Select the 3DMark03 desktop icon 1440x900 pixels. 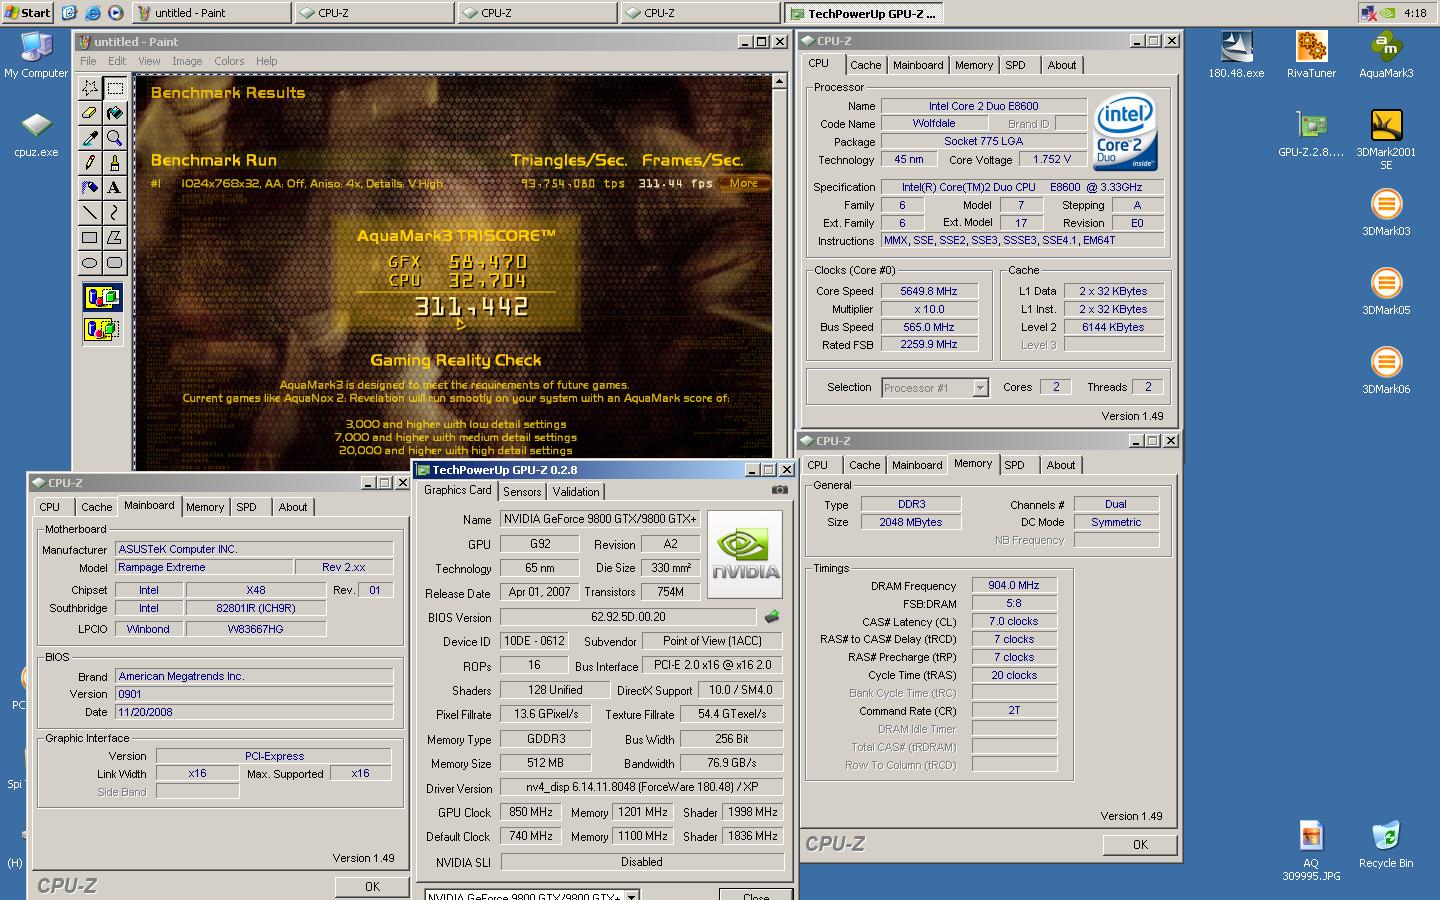point(1386,213)
